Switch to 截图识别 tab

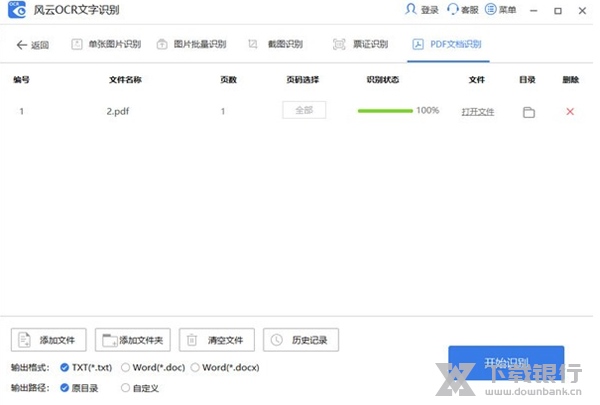coord(275,44)
